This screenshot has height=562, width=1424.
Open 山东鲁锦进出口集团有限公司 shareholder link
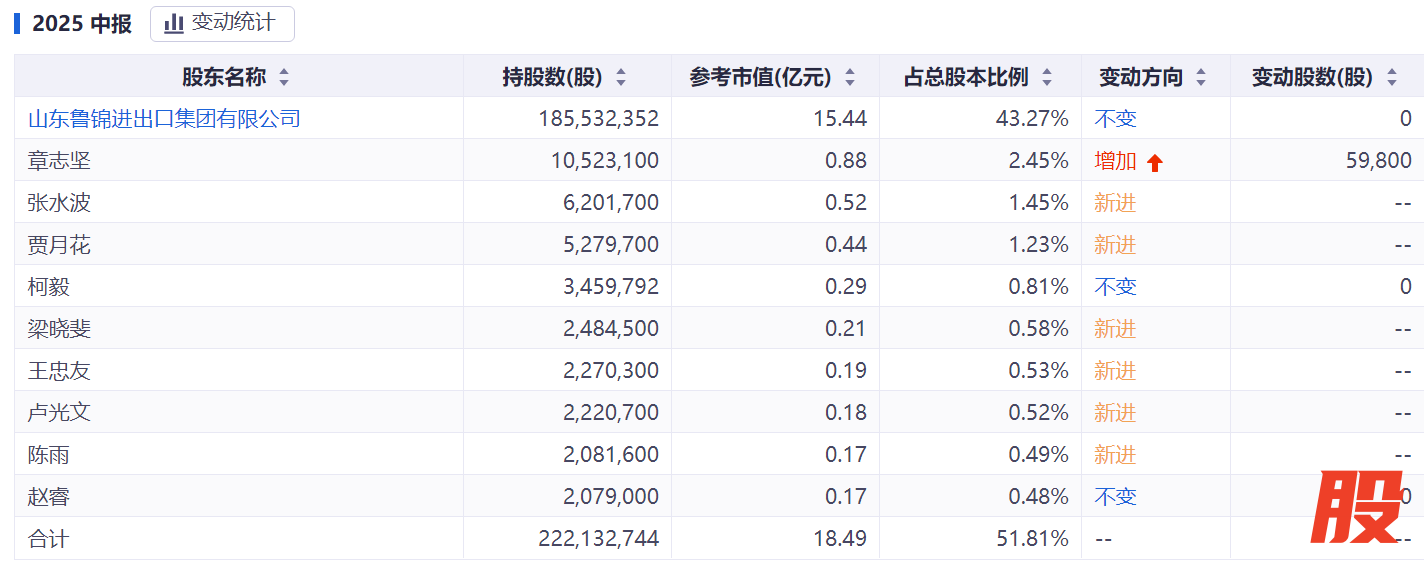(164, 119)
